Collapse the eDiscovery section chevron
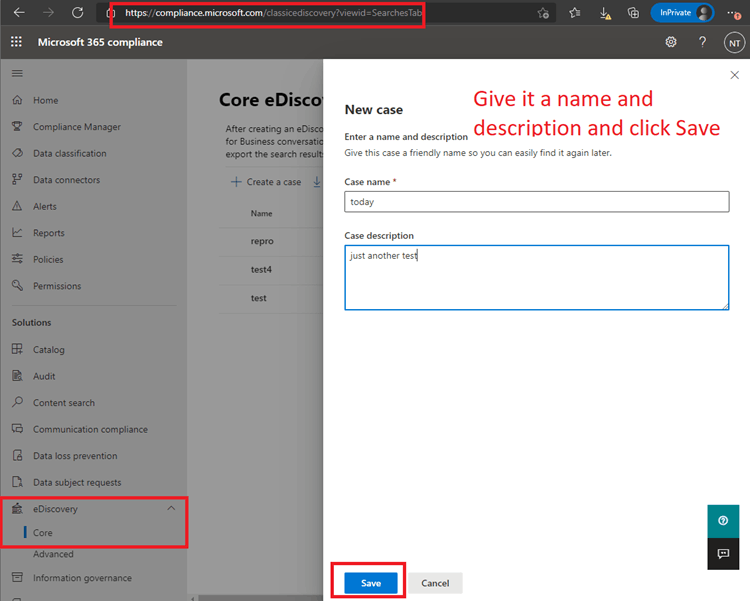This screenshot has height=601, width=750. (x=171, y=508)
